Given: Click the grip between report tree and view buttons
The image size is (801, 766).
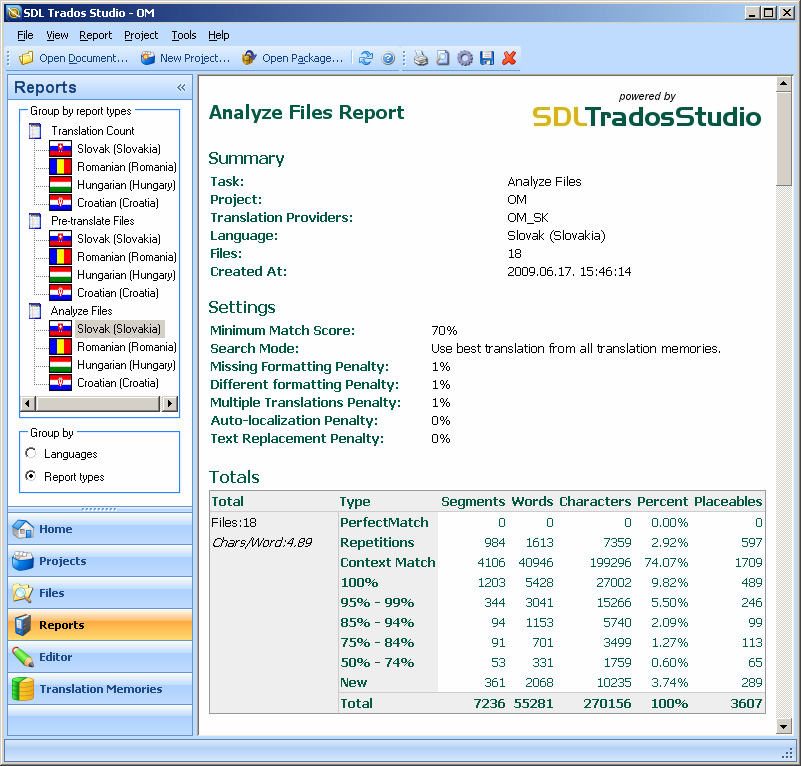Looking at the screenshot, I should click(99, 509).
